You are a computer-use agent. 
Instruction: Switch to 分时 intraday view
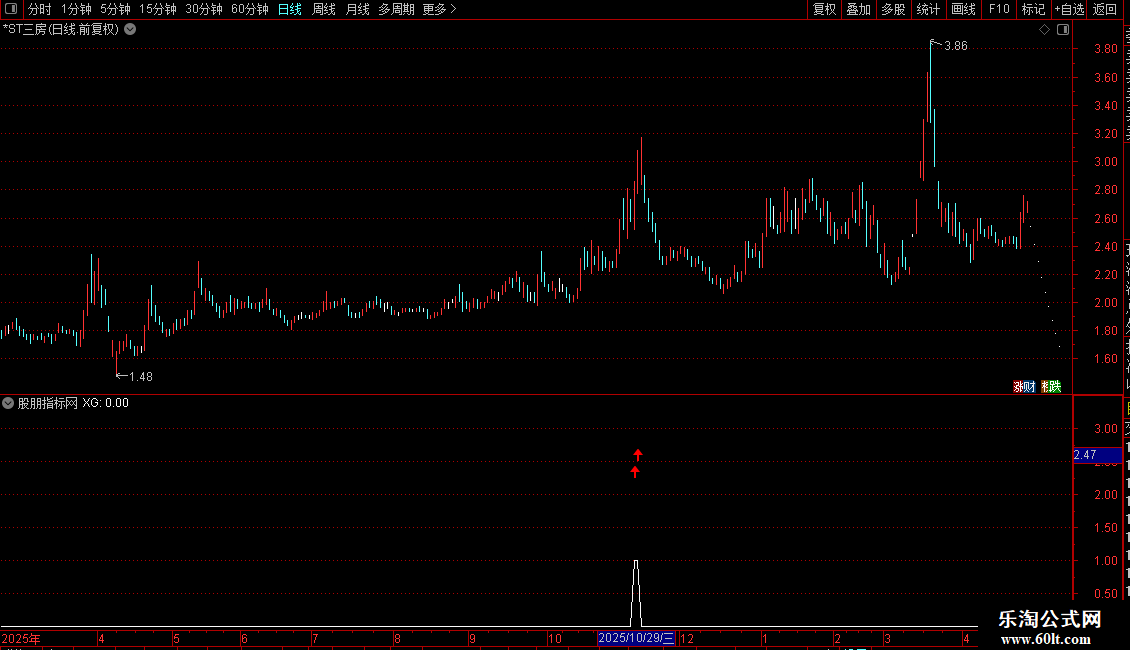click(40, 9)
